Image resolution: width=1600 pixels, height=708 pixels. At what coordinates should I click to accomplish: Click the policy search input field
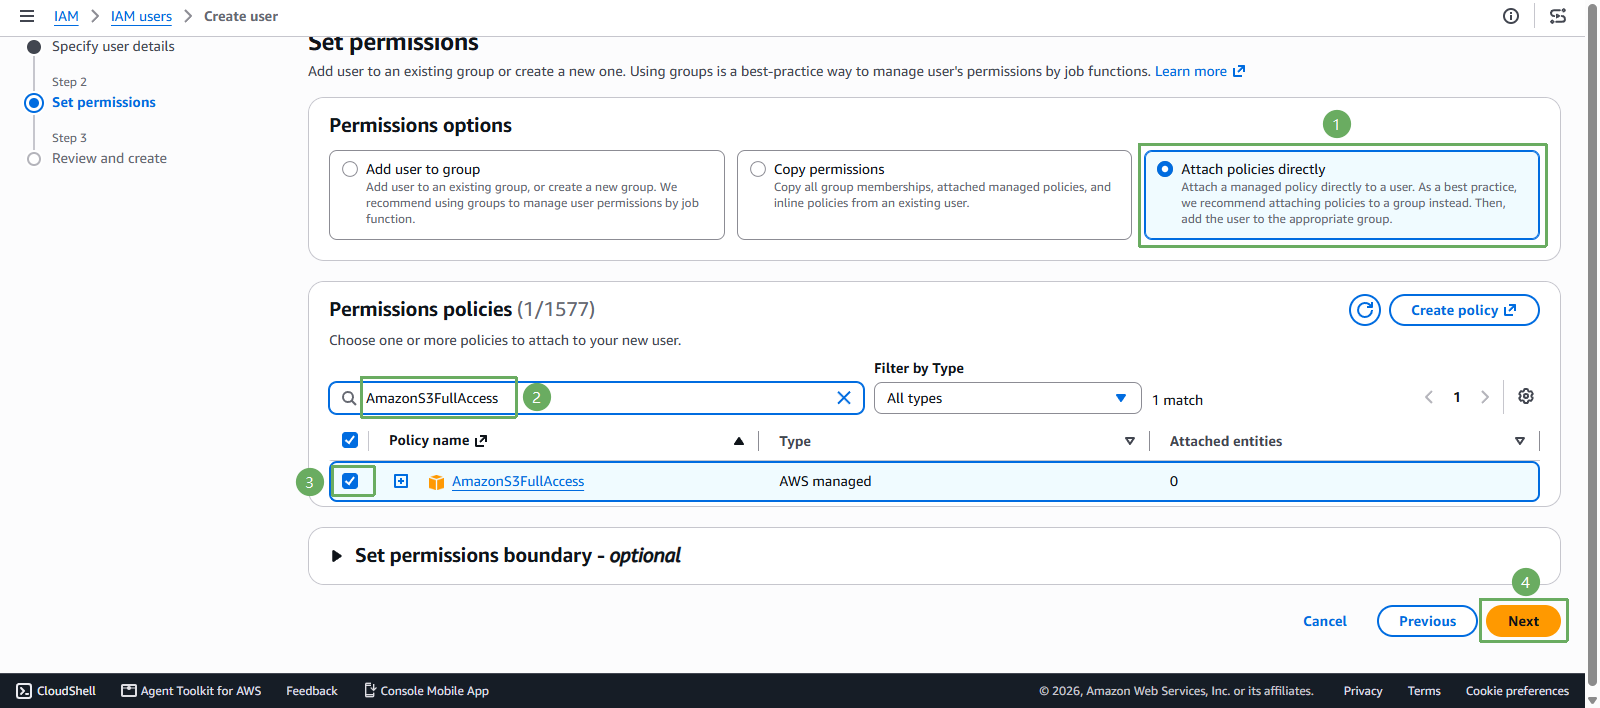597,398
